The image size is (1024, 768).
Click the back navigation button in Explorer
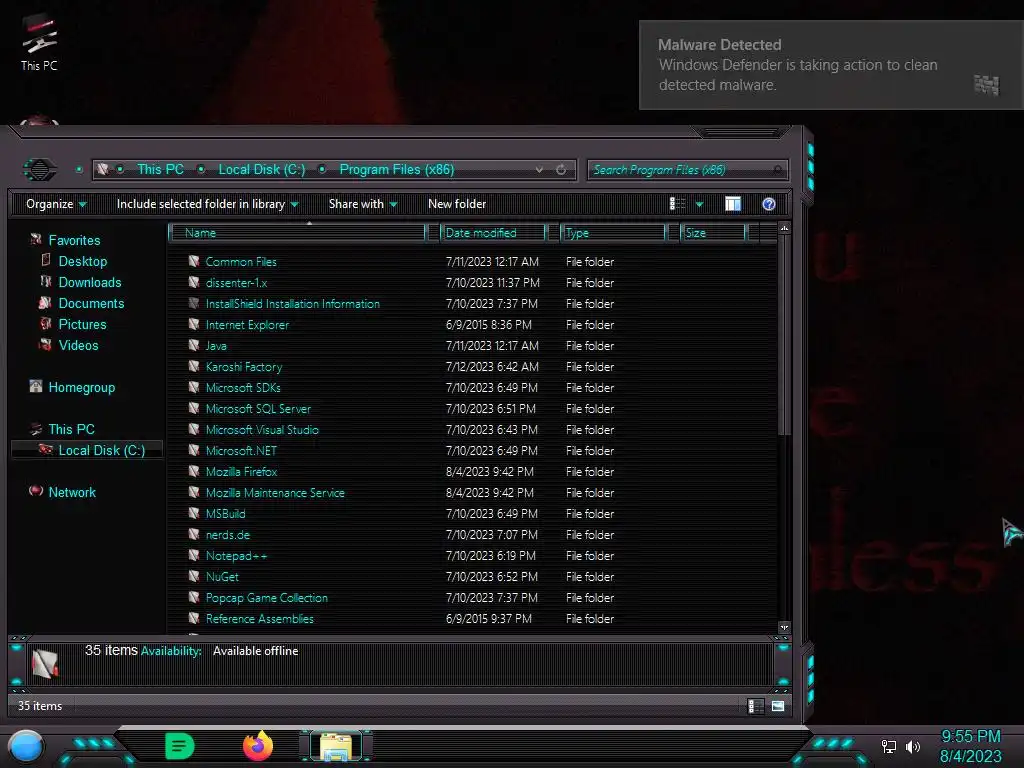tap(39, 170)
